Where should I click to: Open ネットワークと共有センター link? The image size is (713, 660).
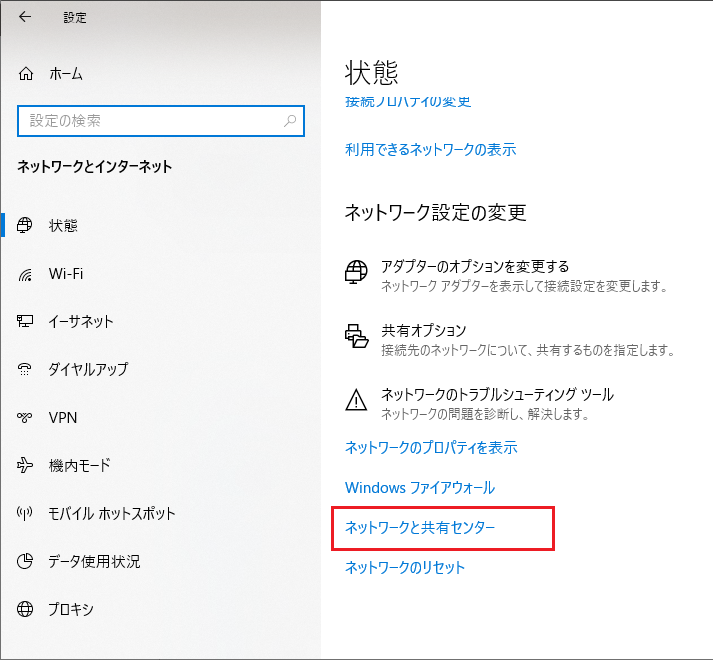tap(420, 527)
